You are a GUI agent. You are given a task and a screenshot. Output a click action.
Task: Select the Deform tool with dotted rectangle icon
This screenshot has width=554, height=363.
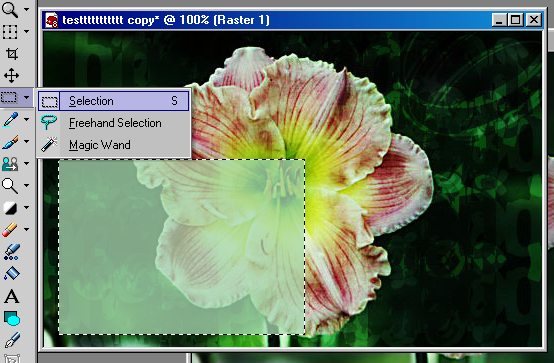[10, 32]
